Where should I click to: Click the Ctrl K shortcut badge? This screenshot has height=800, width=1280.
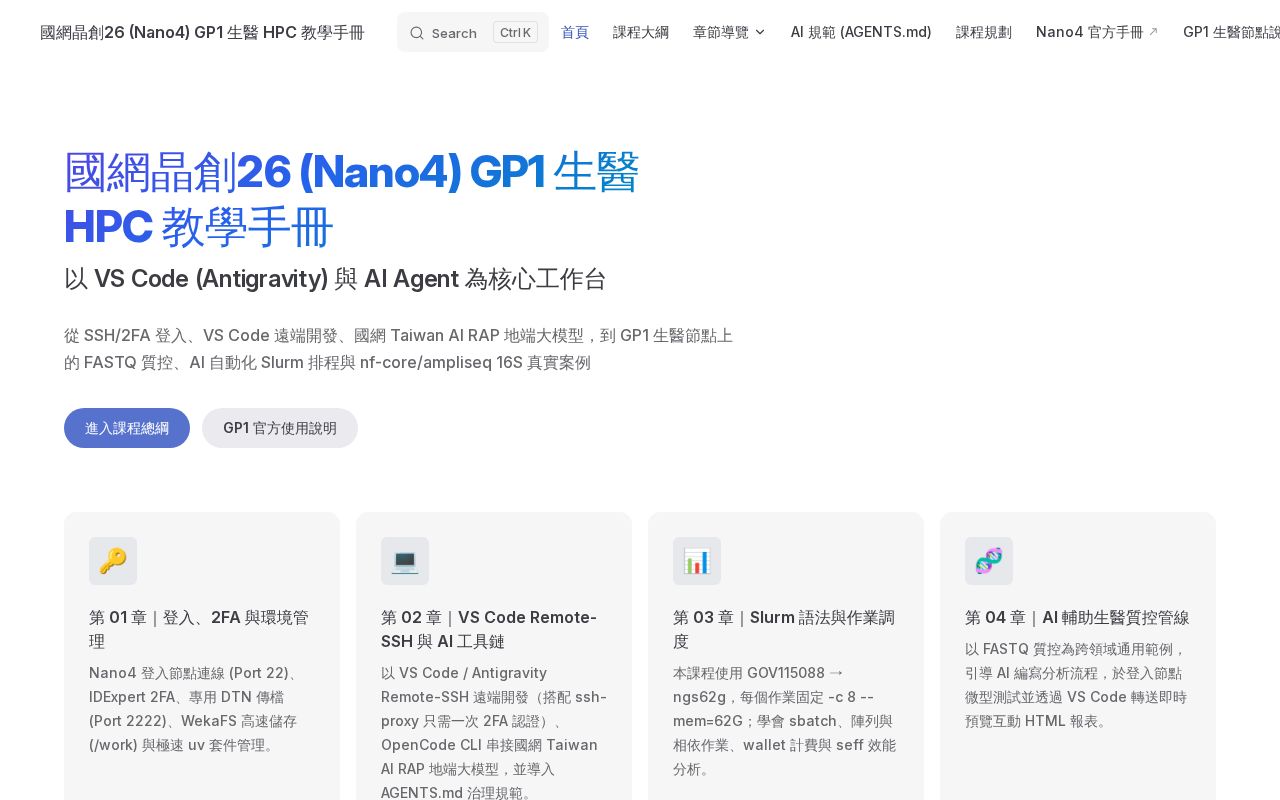pos(515,32)
